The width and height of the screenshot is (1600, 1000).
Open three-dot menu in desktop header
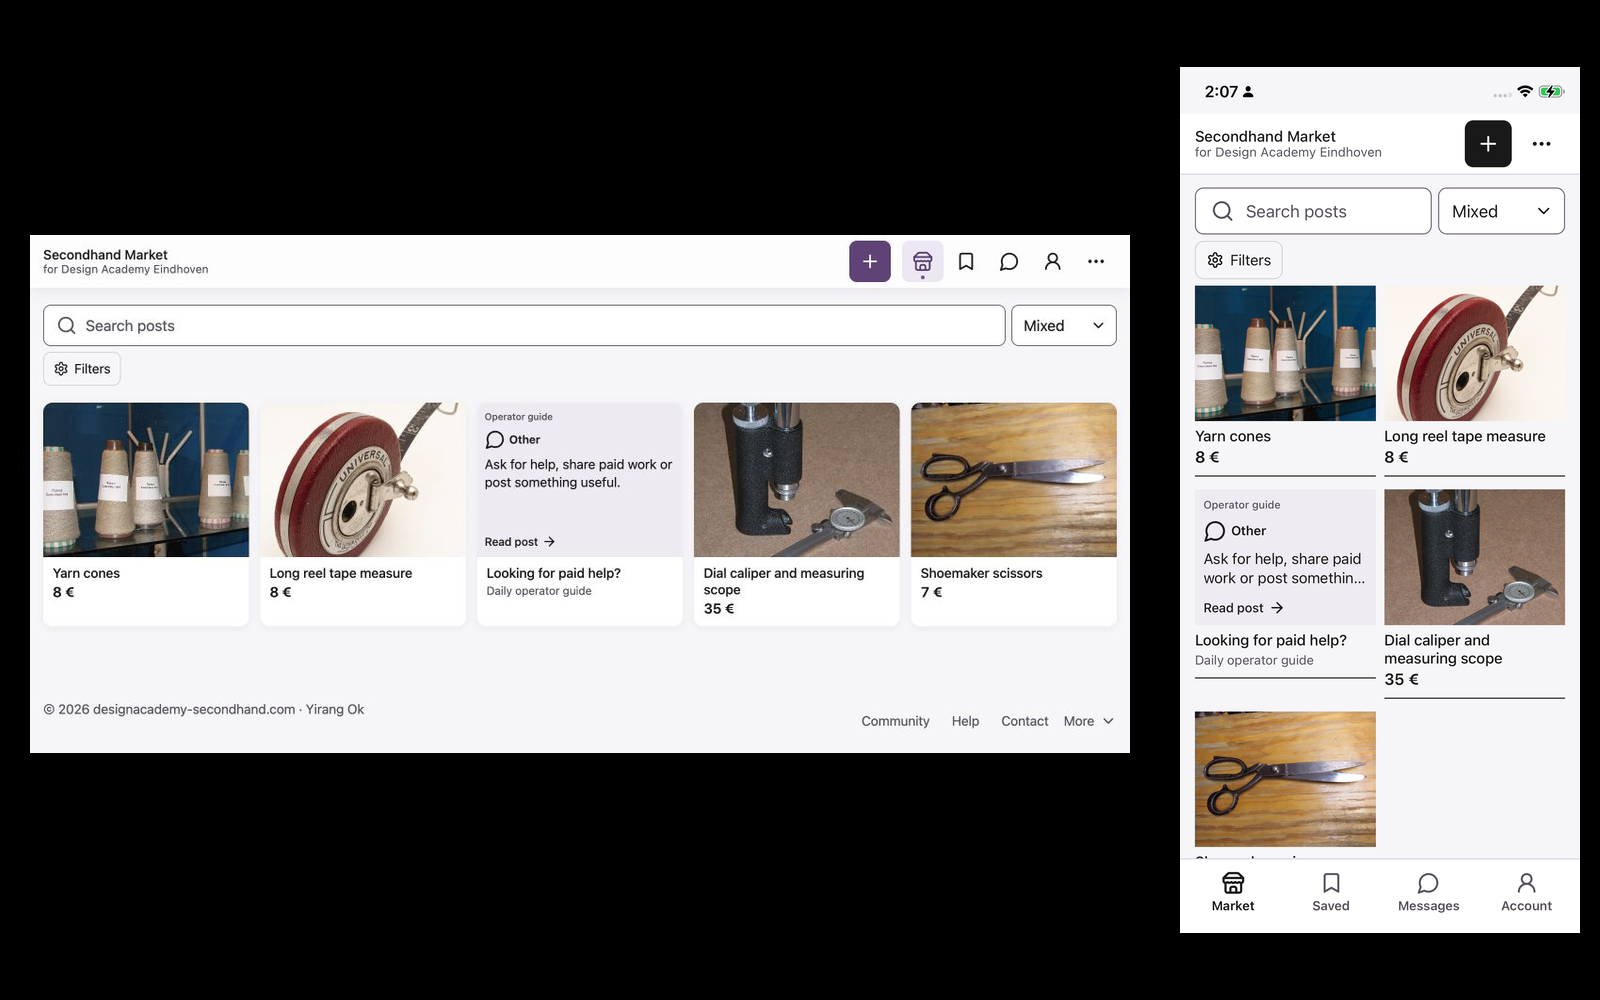(x=1096, y=261)
